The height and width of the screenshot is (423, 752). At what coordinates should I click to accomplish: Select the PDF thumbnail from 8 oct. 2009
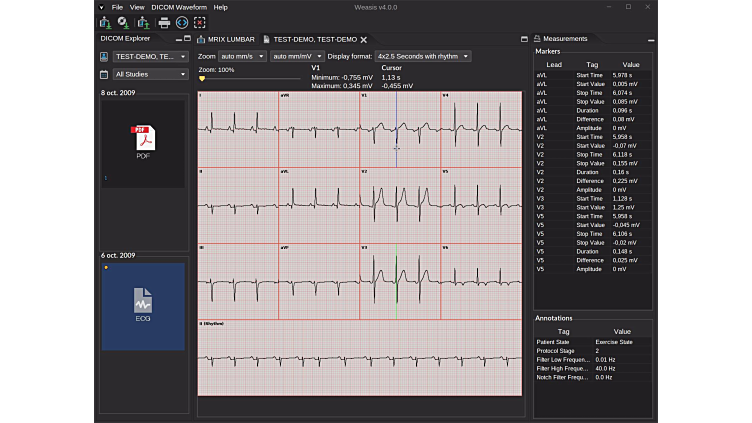coord(143,142)
